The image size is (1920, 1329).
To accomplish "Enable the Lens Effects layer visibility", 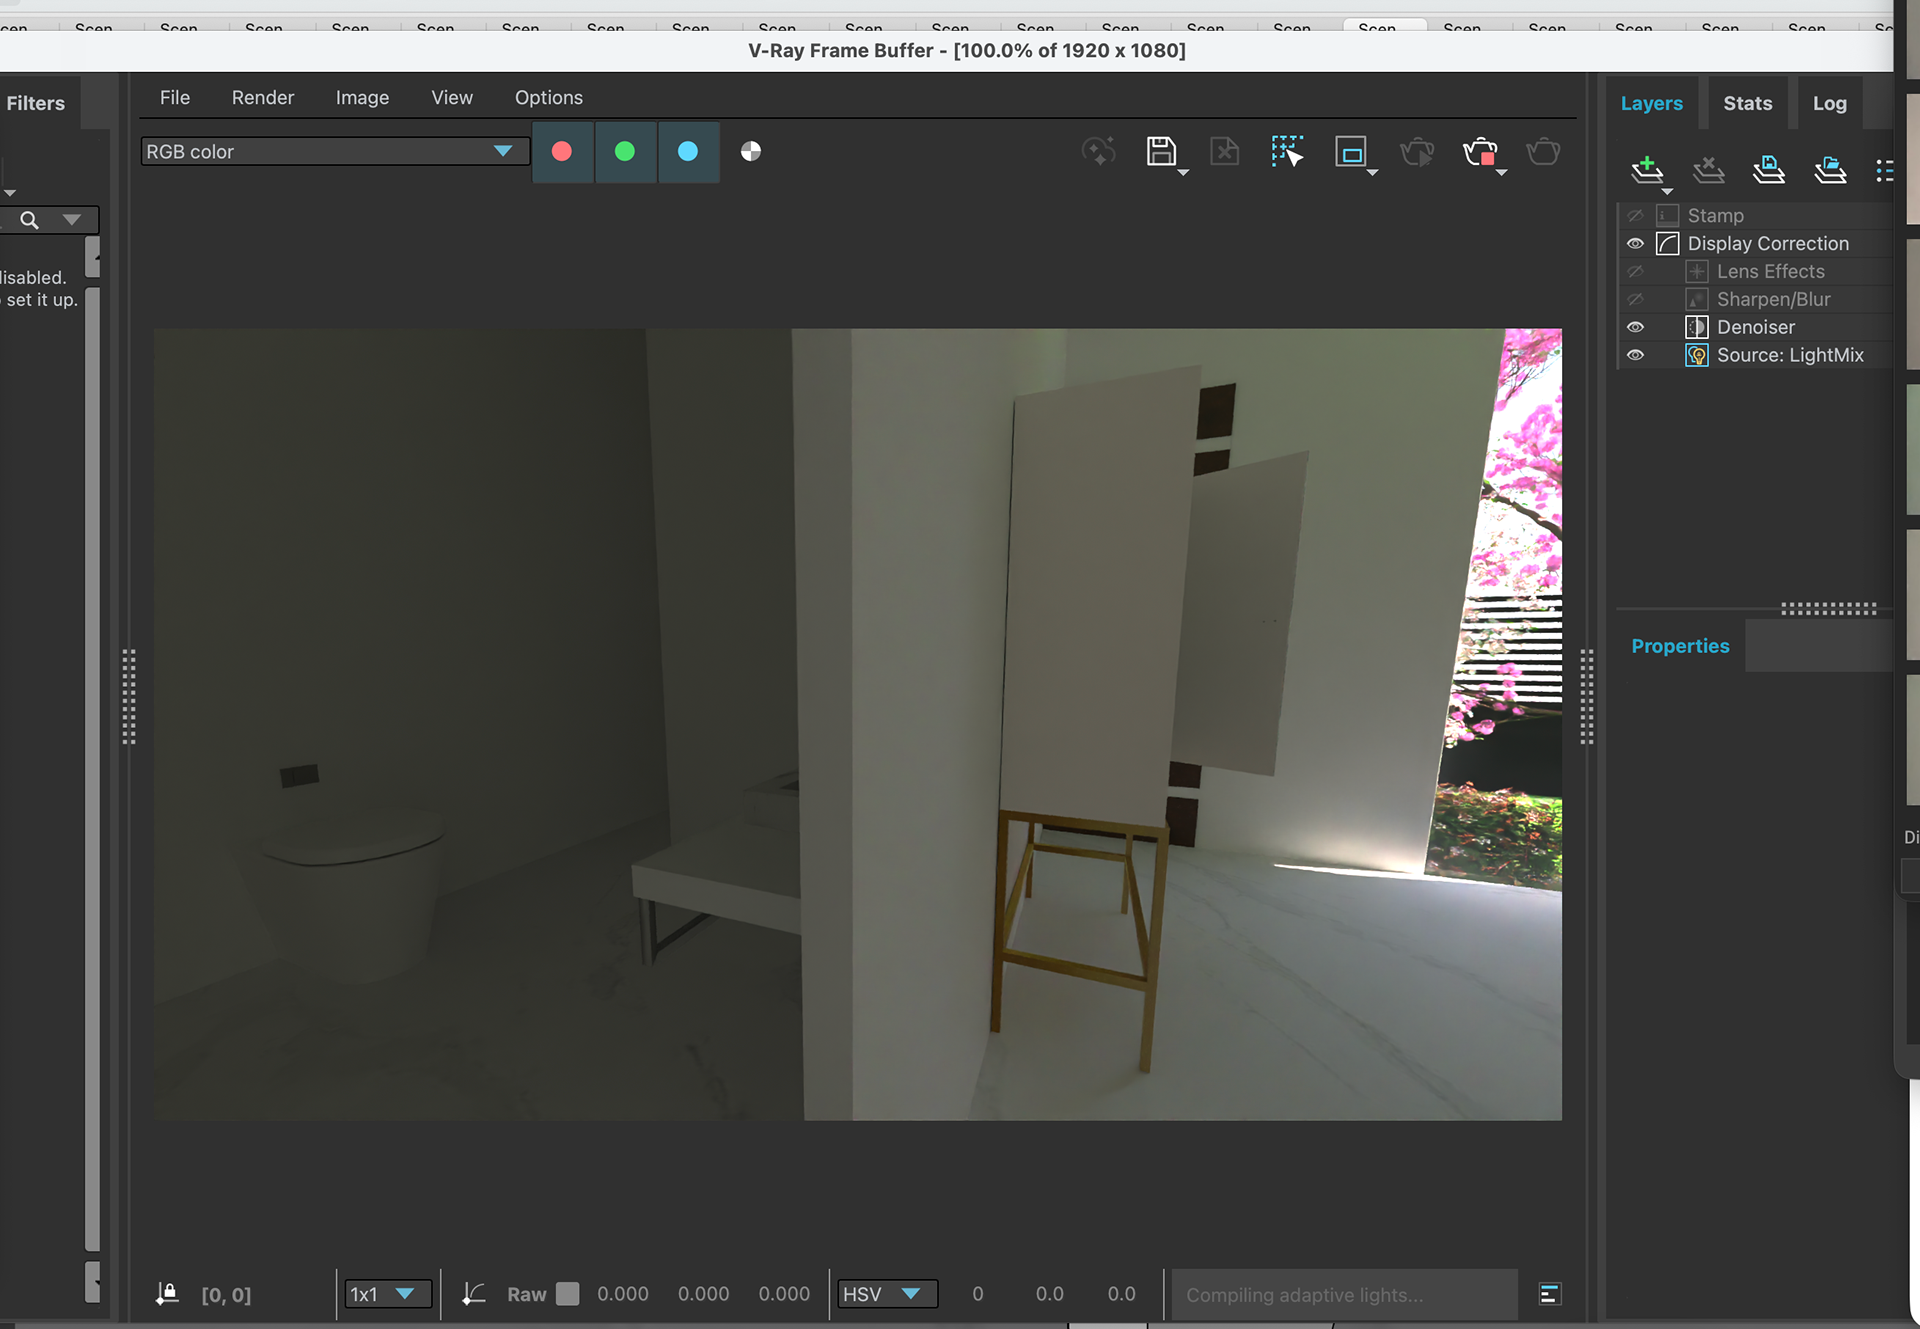I will (1635, 271).
